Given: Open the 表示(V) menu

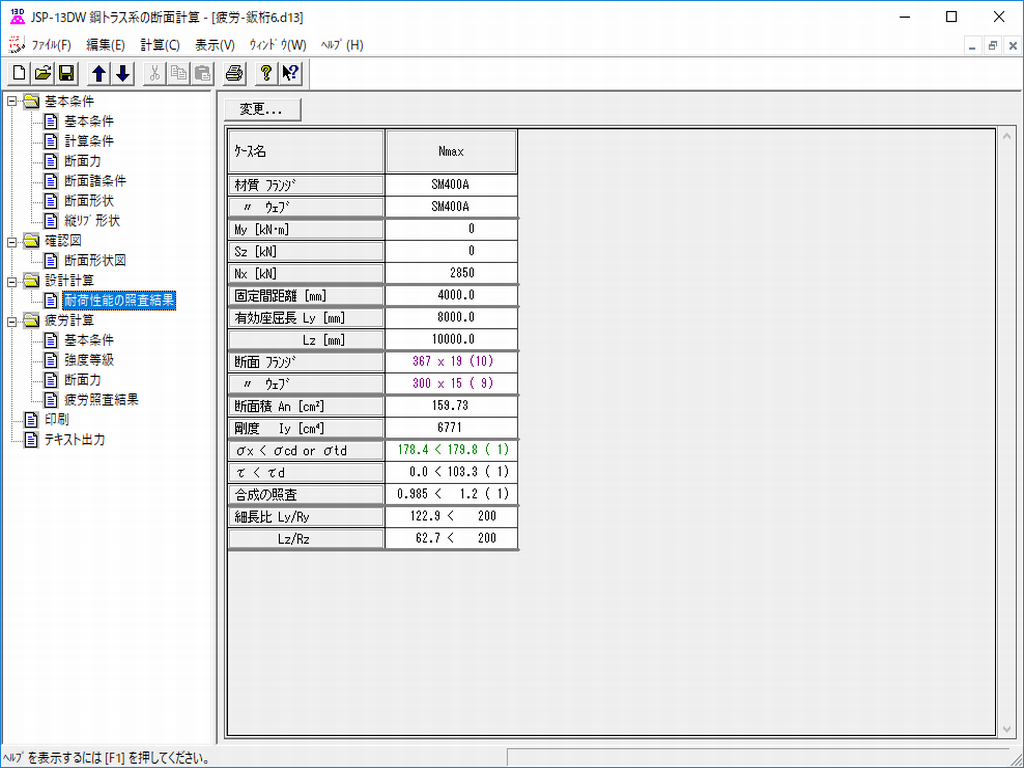Looking at the screenshot, I should (214, 45).
